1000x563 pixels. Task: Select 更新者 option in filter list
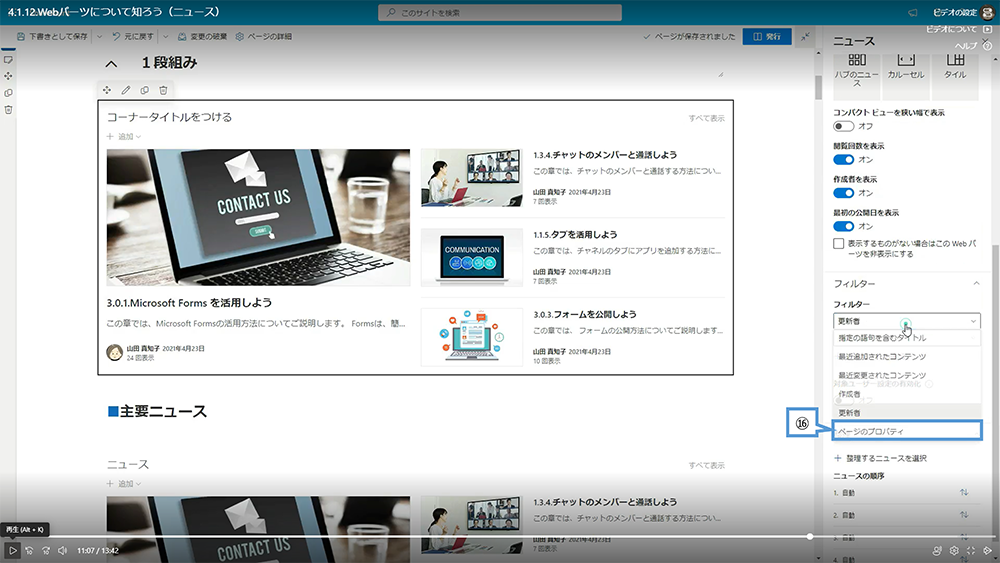906,413
